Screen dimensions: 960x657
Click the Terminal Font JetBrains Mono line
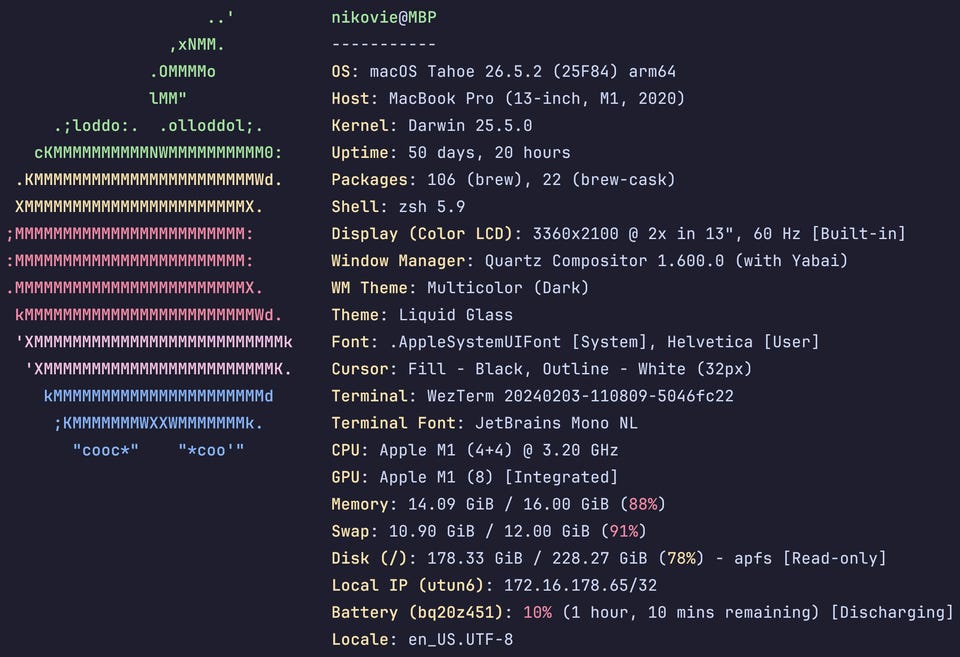(x=484, y=423)
